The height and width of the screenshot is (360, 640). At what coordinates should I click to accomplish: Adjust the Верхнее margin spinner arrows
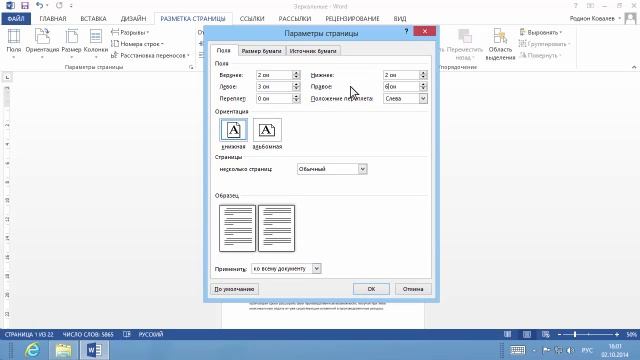pos(296,75)
